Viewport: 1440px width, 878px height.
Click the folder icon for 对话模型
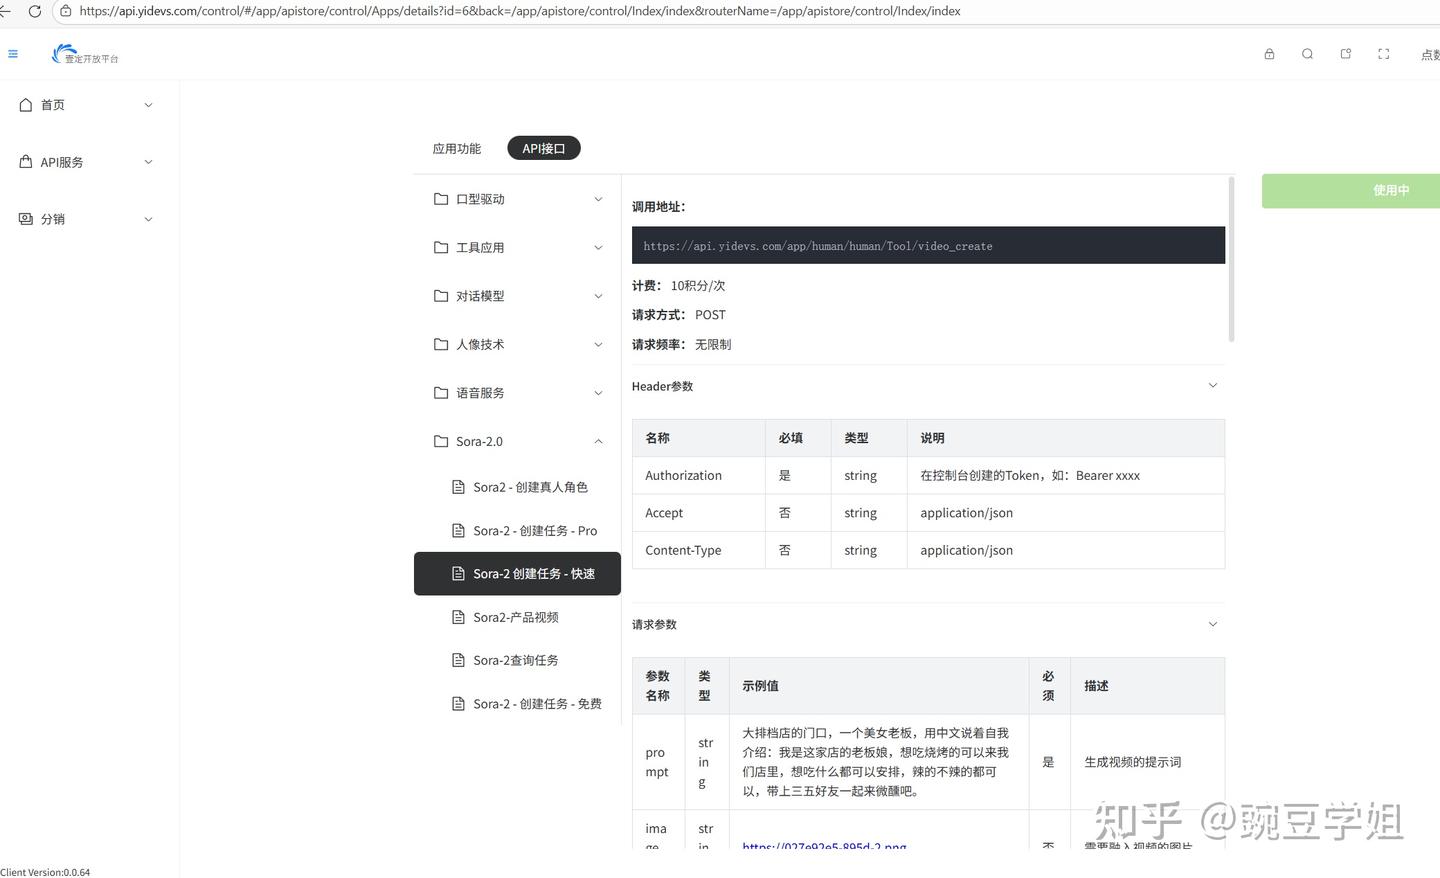441,296
